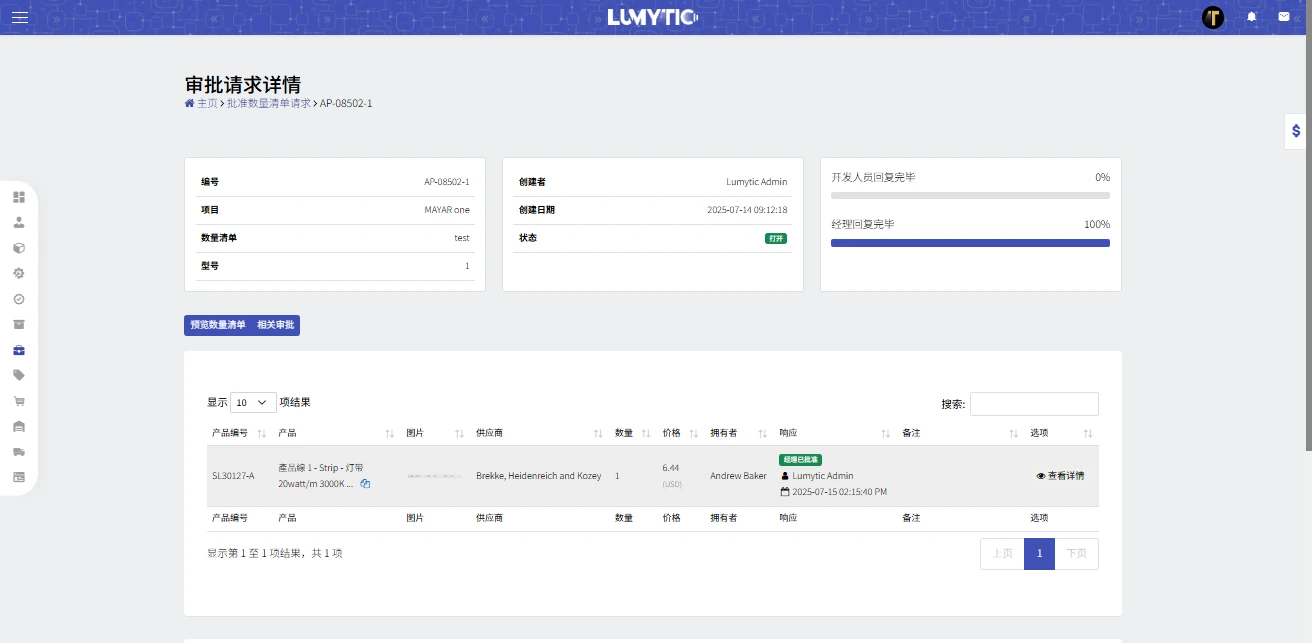Viewport: 1312px width, 643px height.
Task: Expand the results-per-page dropdown showing 10
Action: tap(253, 402)
